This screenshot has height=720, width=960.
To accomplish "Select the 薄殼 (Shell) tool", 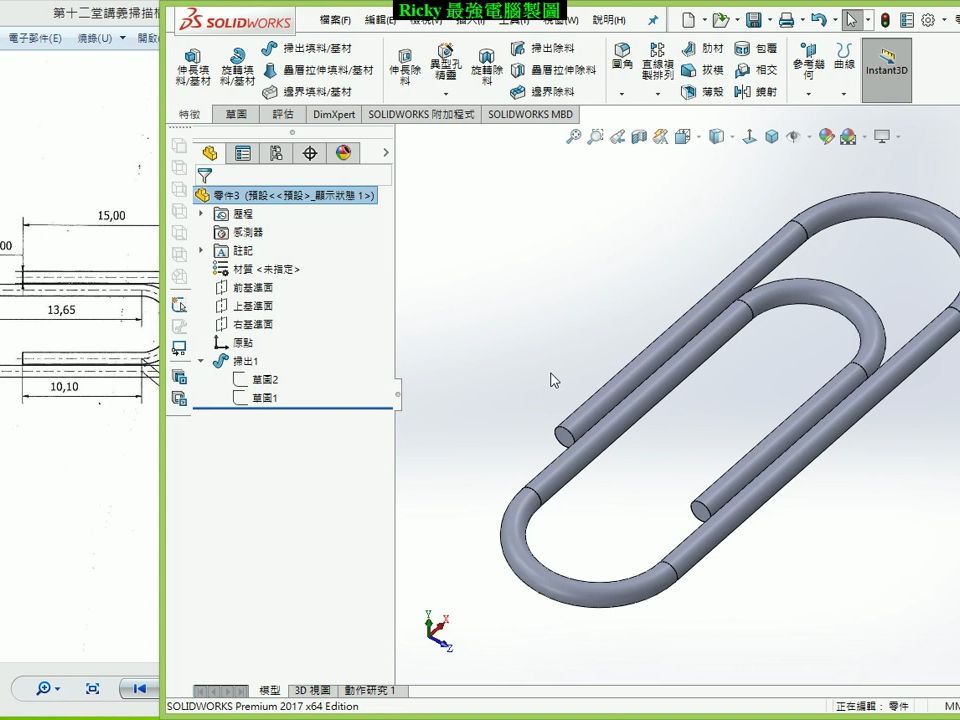I will tap(700, 92).
